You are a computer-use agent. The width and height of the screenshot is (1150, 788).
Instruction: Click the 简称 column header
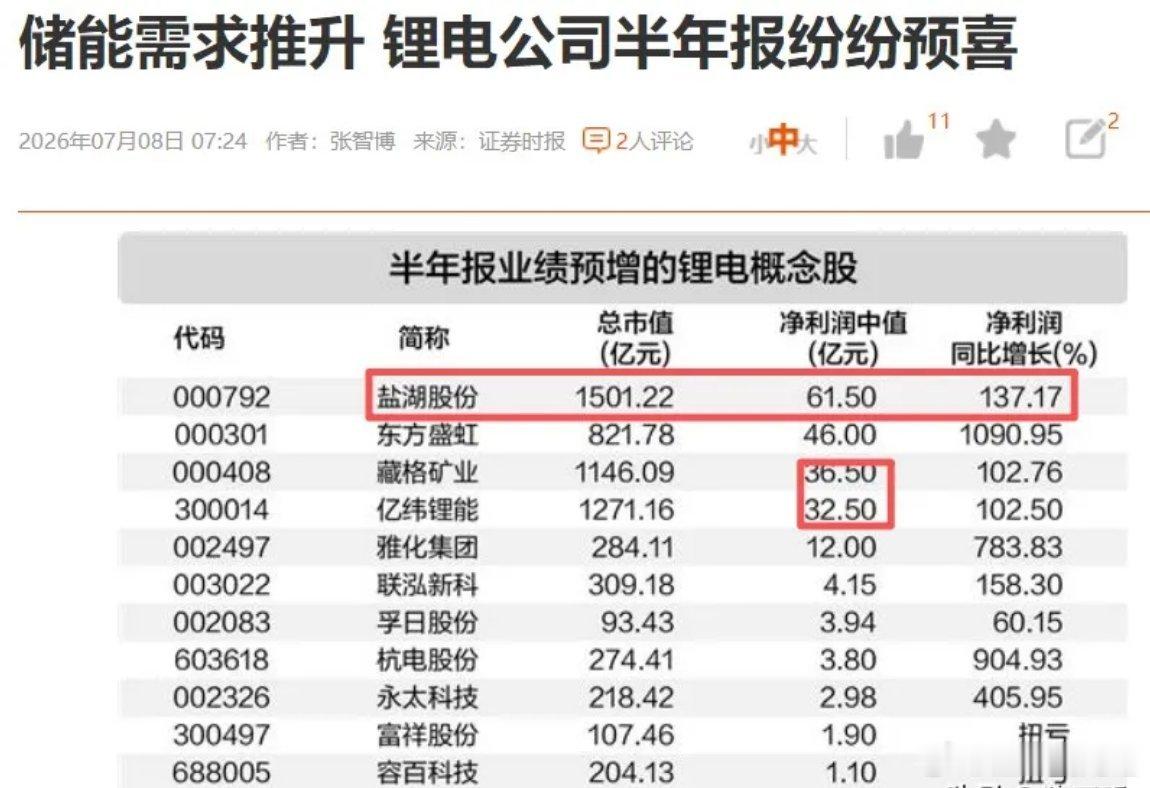click(x=424, y=338)
